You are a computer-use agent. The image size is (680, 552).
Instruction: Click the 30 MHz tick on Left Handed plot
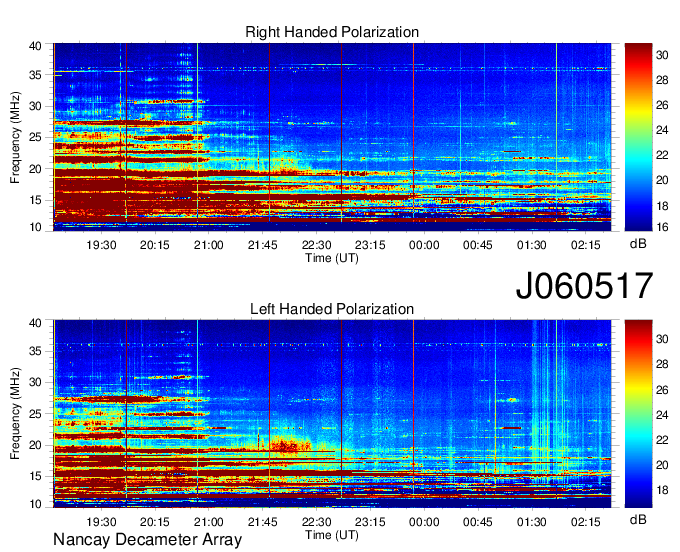[x=35, y=382]
